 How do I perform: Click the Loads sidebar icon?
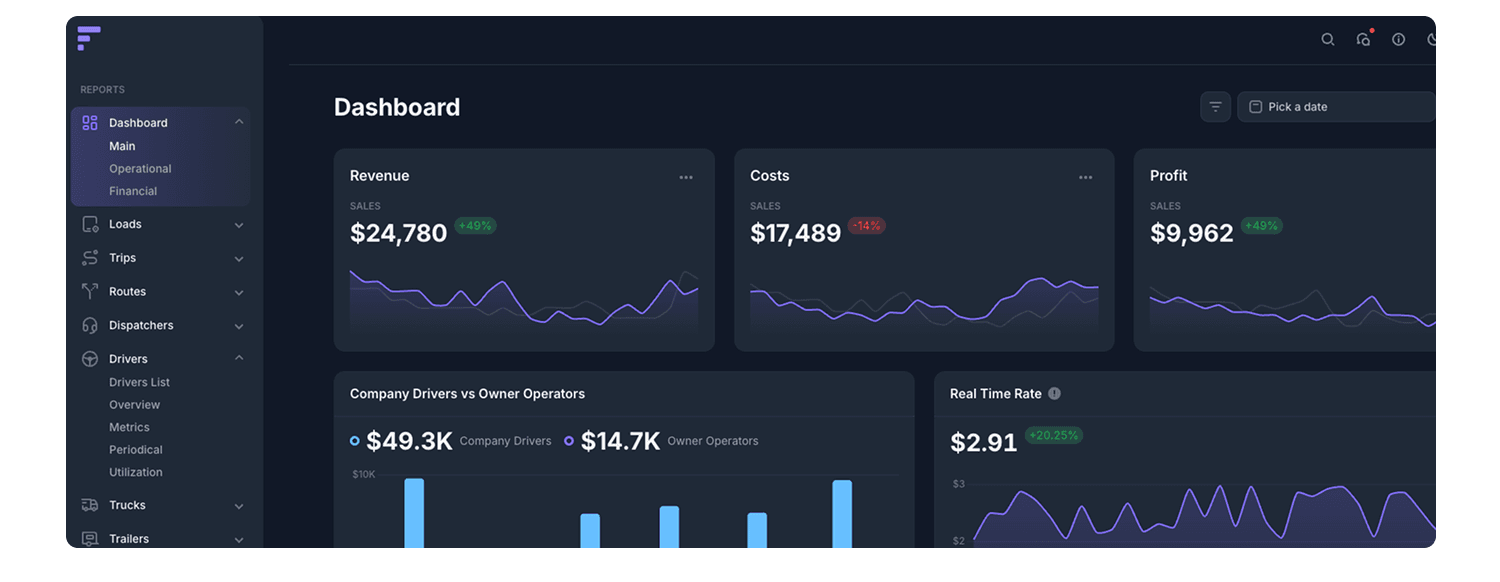click(90, 225)
